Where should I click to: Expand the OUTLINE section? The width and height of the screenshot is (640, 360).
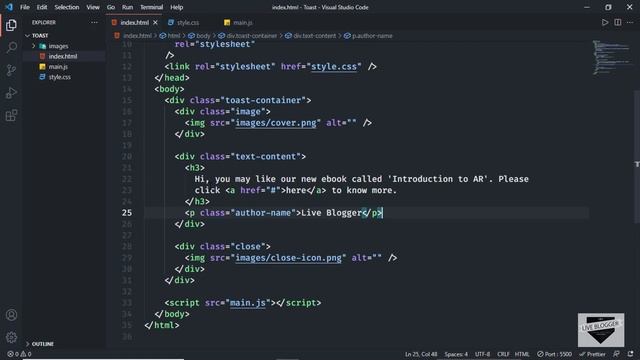click(42, 344)
